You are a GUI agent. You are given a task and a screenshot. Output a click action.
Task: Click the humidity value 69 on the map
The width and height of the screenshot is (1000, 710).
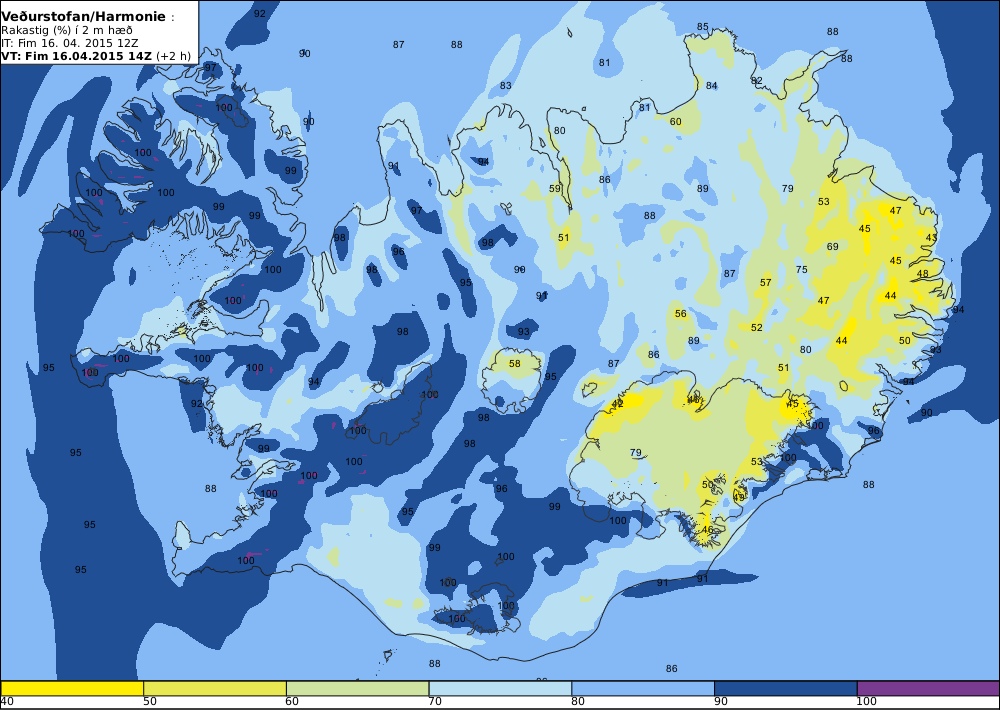833,247
